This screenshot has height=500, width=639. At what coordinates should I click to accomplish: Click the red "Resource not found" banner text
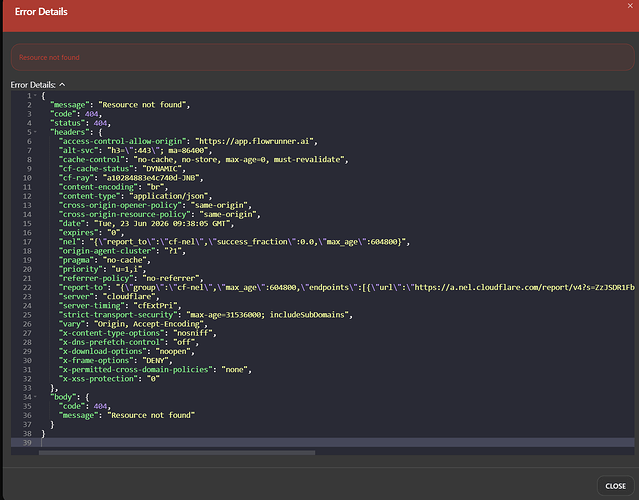pos(49,57)
